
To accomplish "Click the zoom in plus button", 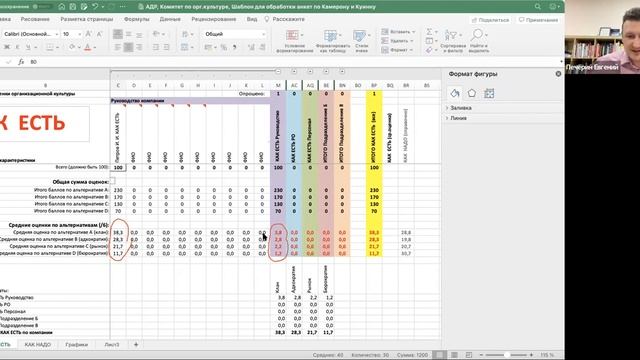I will coord(531,355).
